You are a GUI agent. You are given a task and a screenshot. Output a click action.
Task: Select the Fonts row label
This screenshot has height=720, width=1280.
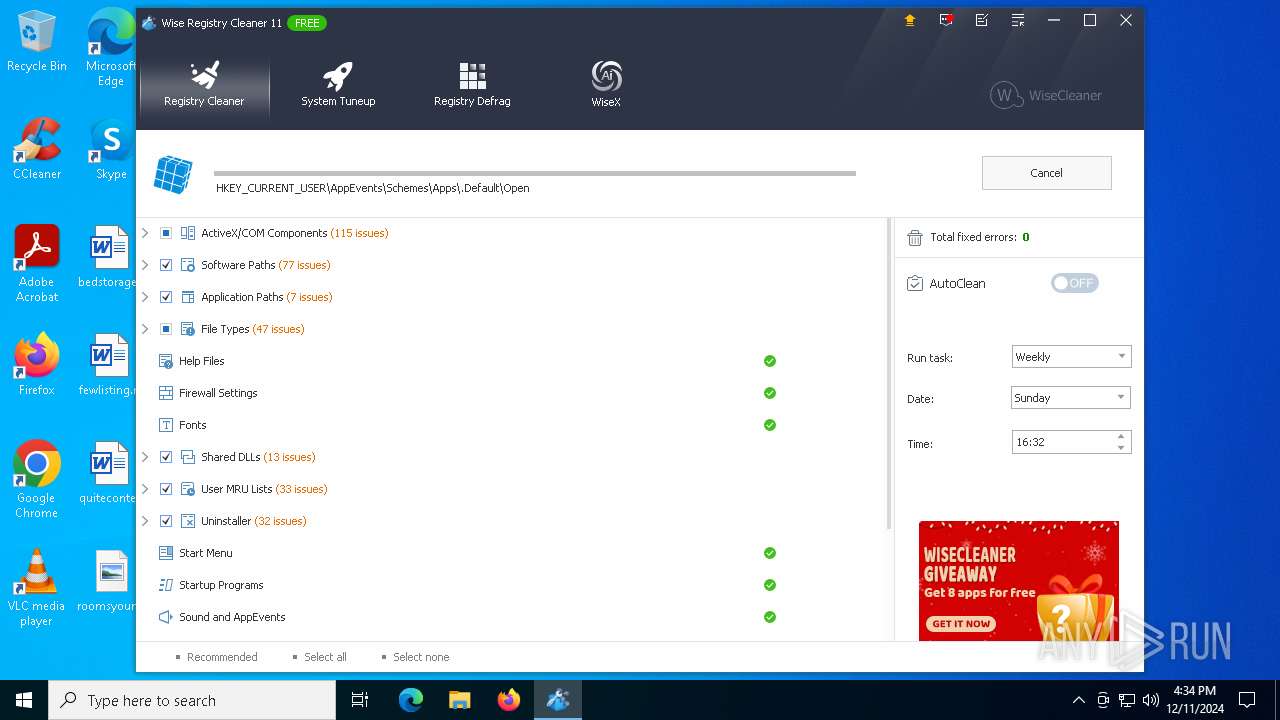[193, 425]
